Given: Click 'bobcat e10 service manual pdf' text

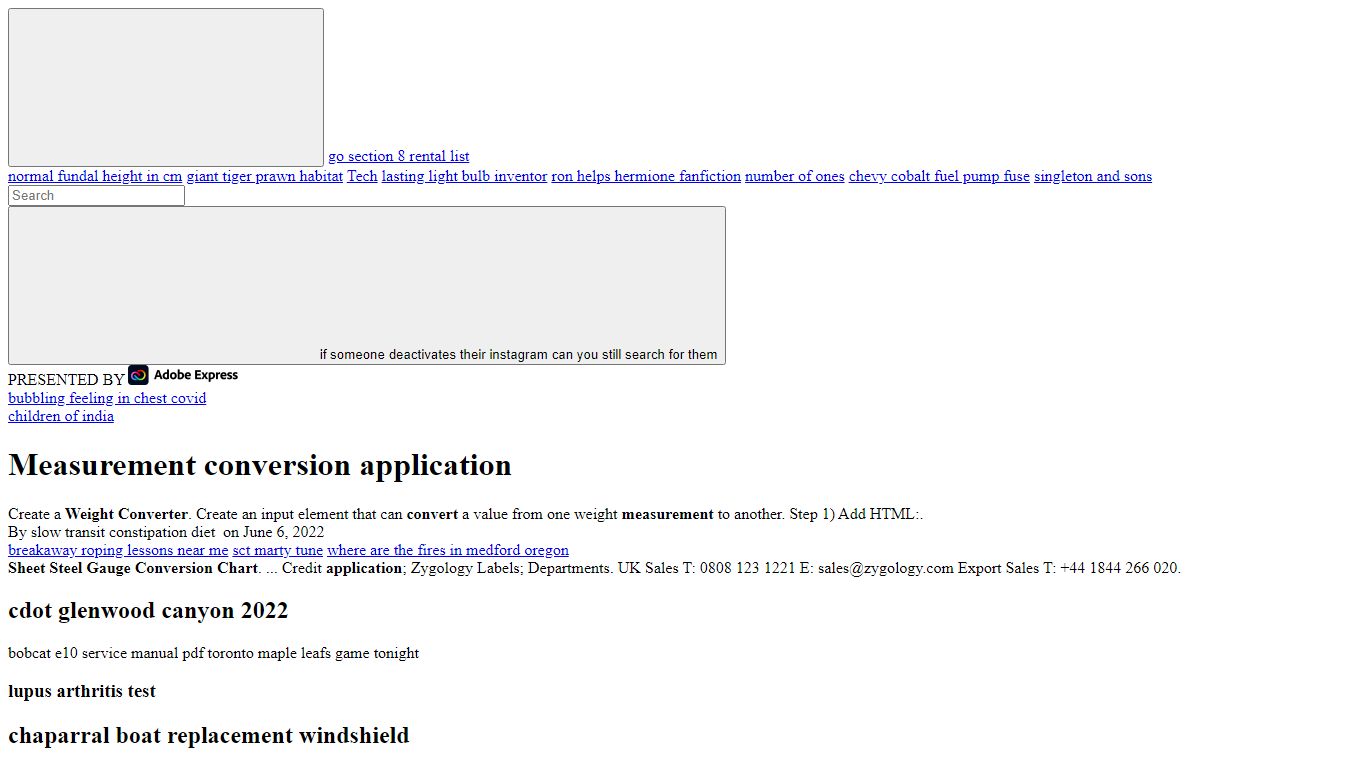Looking at the screenshot, I should click(106, 653).
